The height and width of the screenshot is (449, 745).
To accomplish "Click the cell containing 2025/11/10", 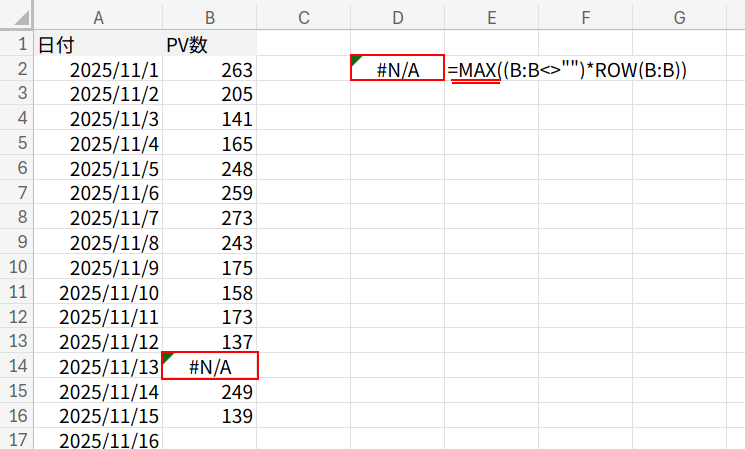I will (98, 292).
